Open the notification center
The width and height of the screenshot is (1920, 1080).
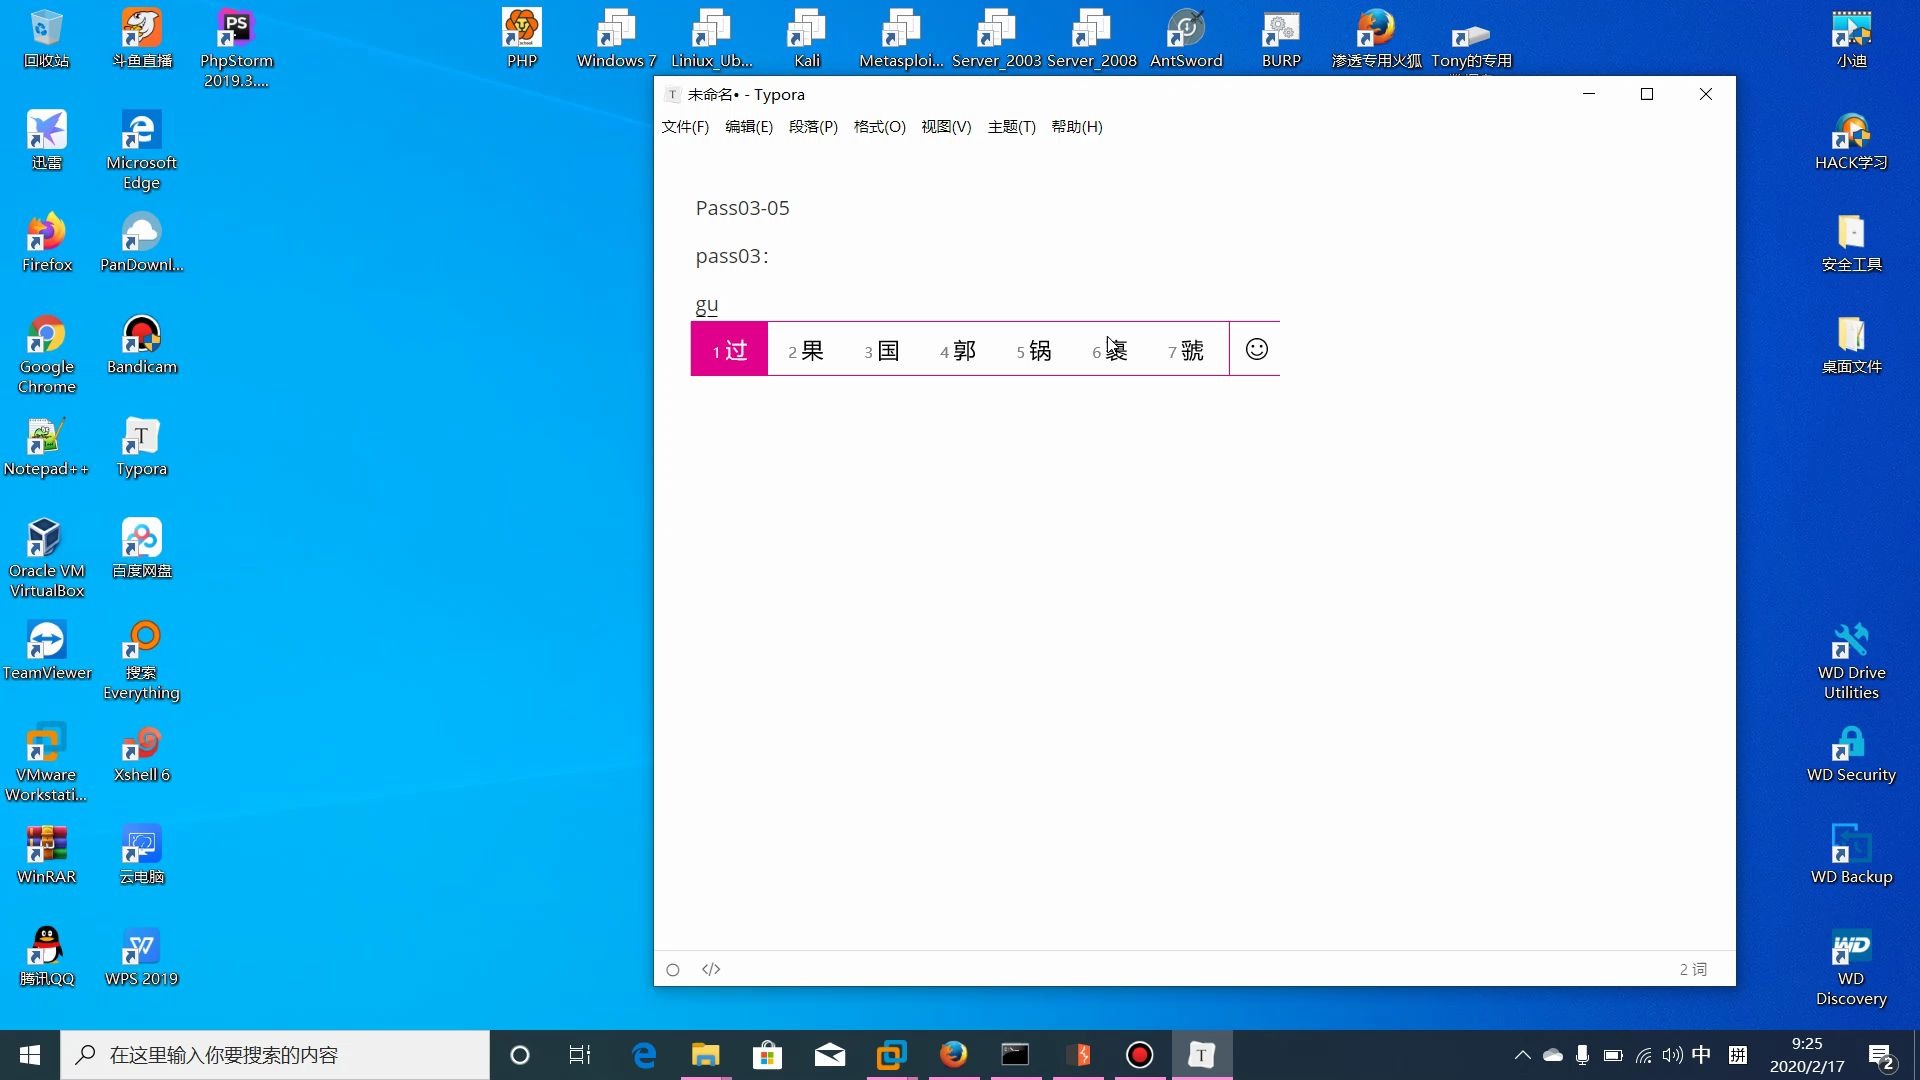coord(1881,1056)
